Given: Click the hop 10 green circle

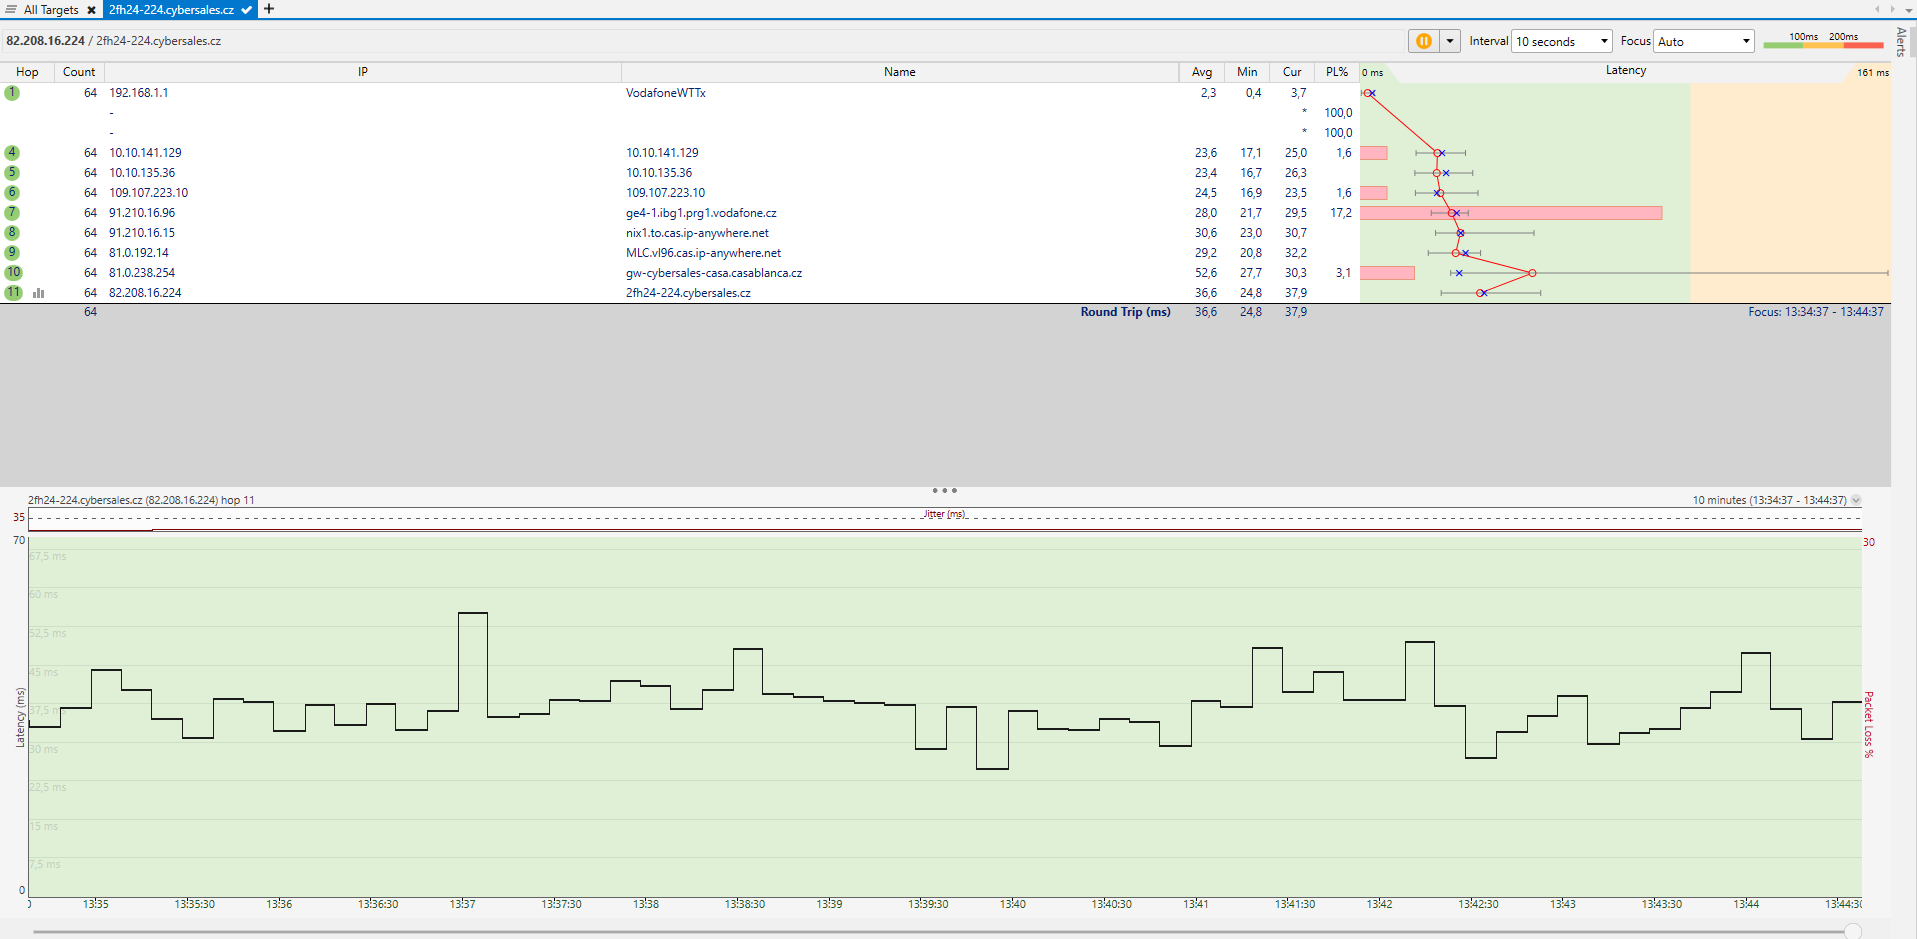Looking at the screenshot, I should pyautogui.click(x=13, y=273).
